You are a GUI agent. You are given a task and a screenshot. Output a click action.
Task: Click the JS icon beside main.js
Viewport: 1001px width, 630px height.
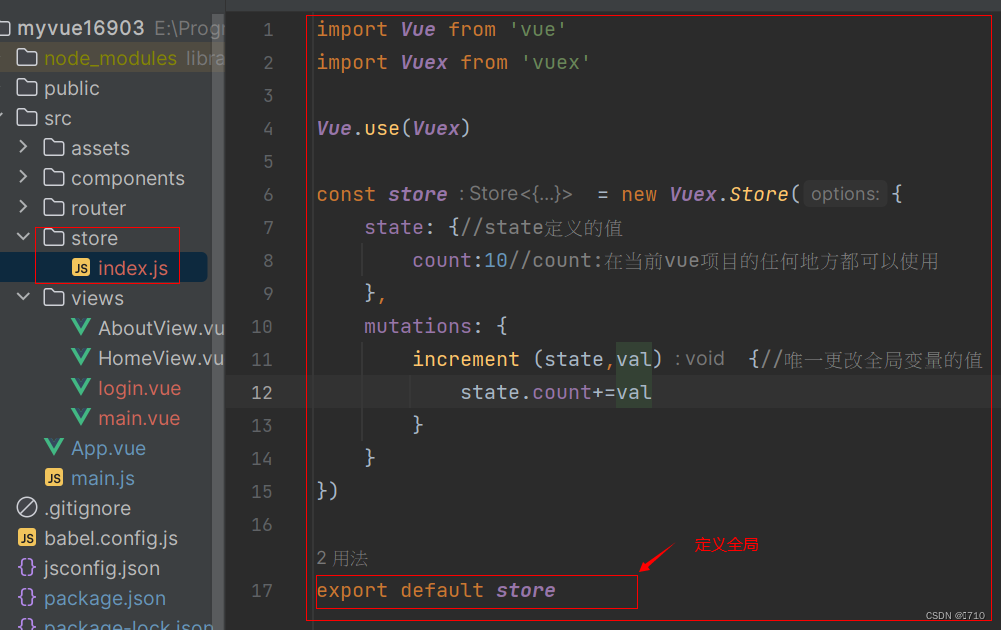(53, 477)
